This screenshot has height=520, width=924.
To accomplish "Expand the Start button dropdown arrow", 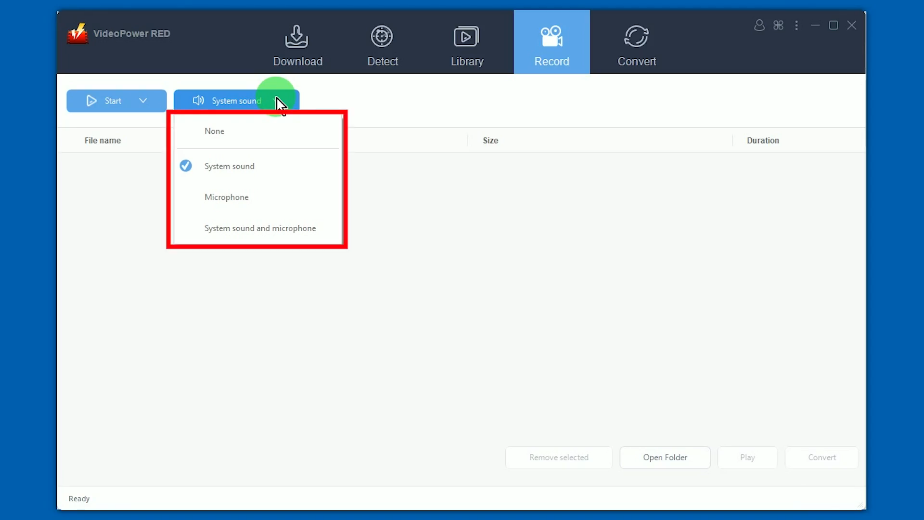I will coord(143,101).
